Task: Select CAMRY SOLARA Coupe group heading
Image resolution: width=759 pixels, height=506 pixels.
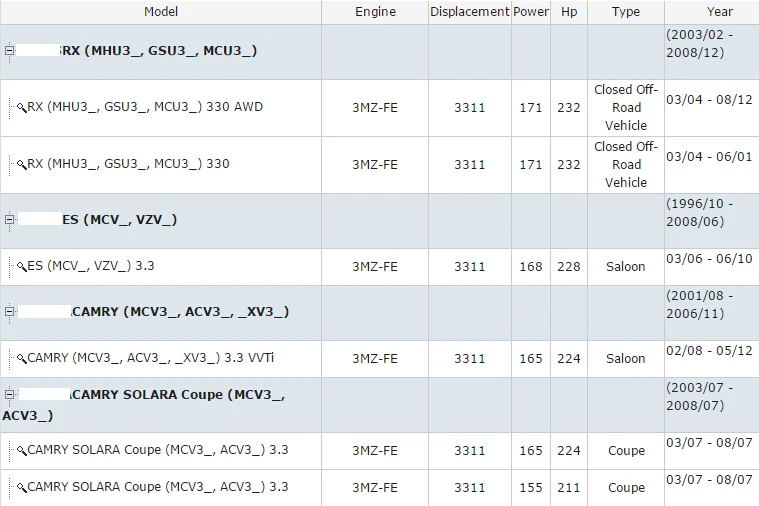Action: tap(144, 405)
